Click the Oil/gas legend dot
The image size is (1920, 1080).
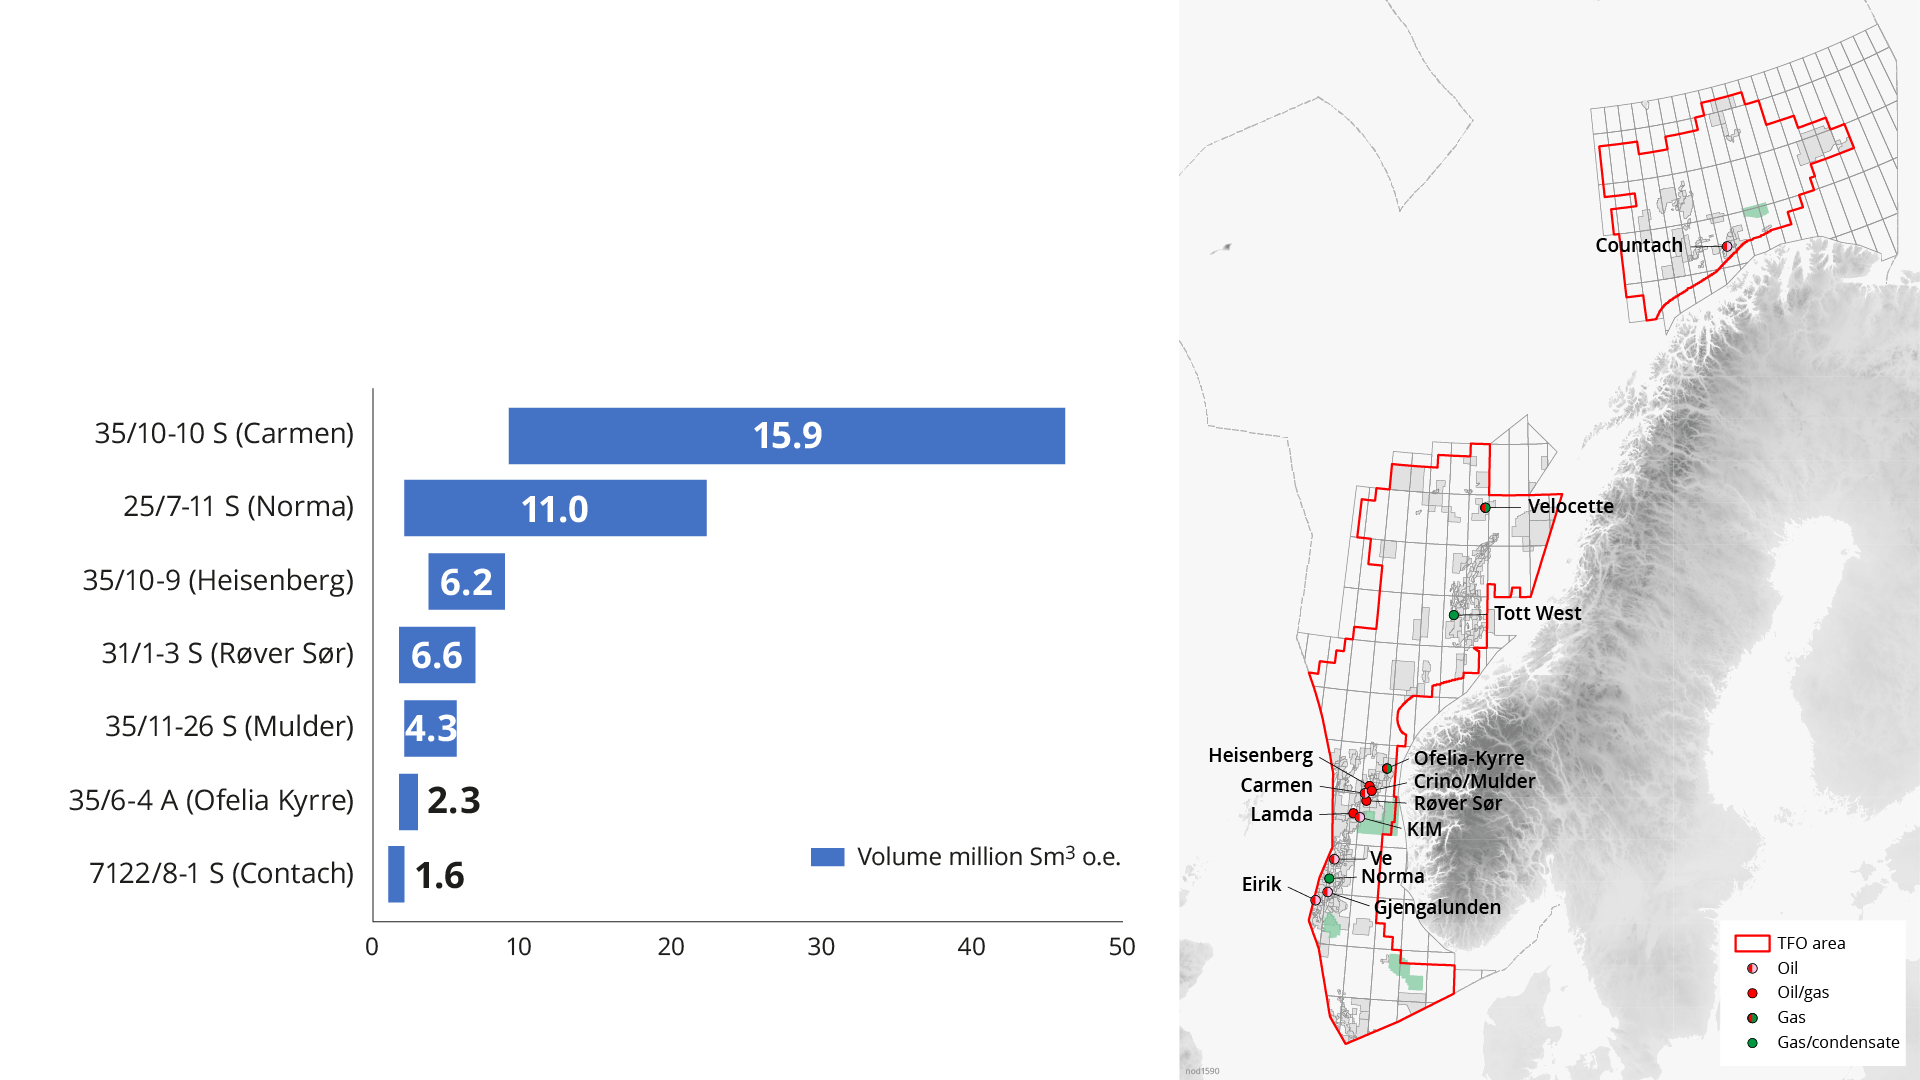pyautogui.click(x=1752, y=993)
